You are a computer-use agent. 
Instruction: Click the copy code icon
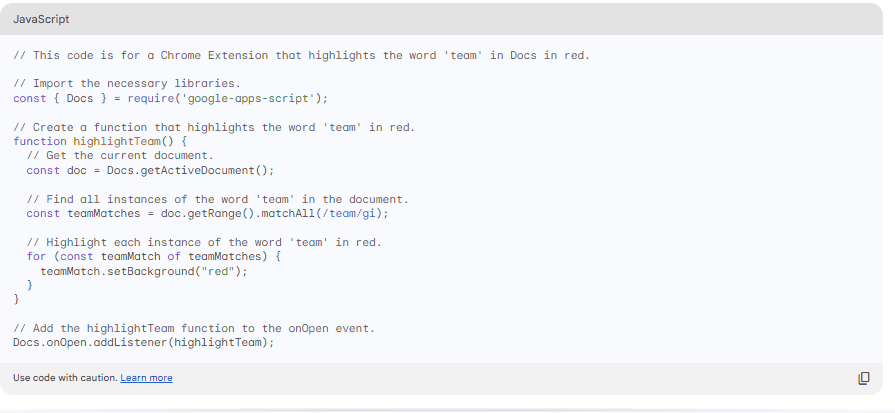[864, 378]
